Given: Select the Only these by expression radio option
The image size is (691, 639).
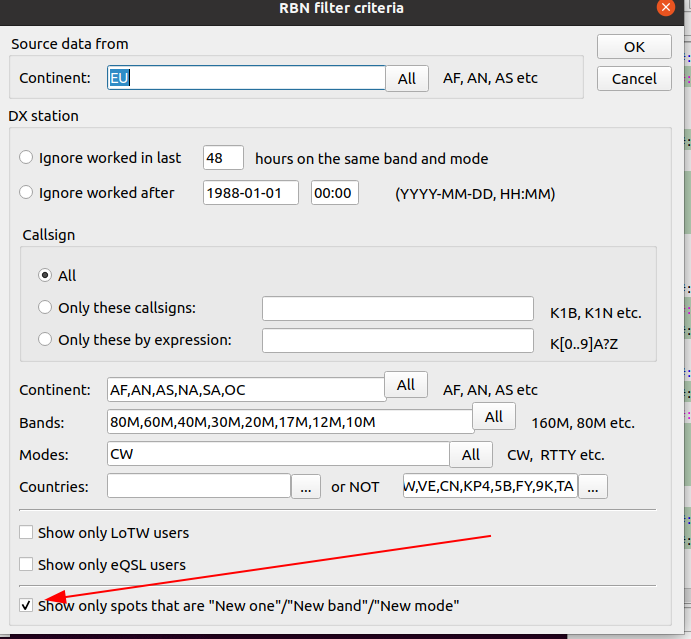Looking at the screenshot, I should pos(45,339).
